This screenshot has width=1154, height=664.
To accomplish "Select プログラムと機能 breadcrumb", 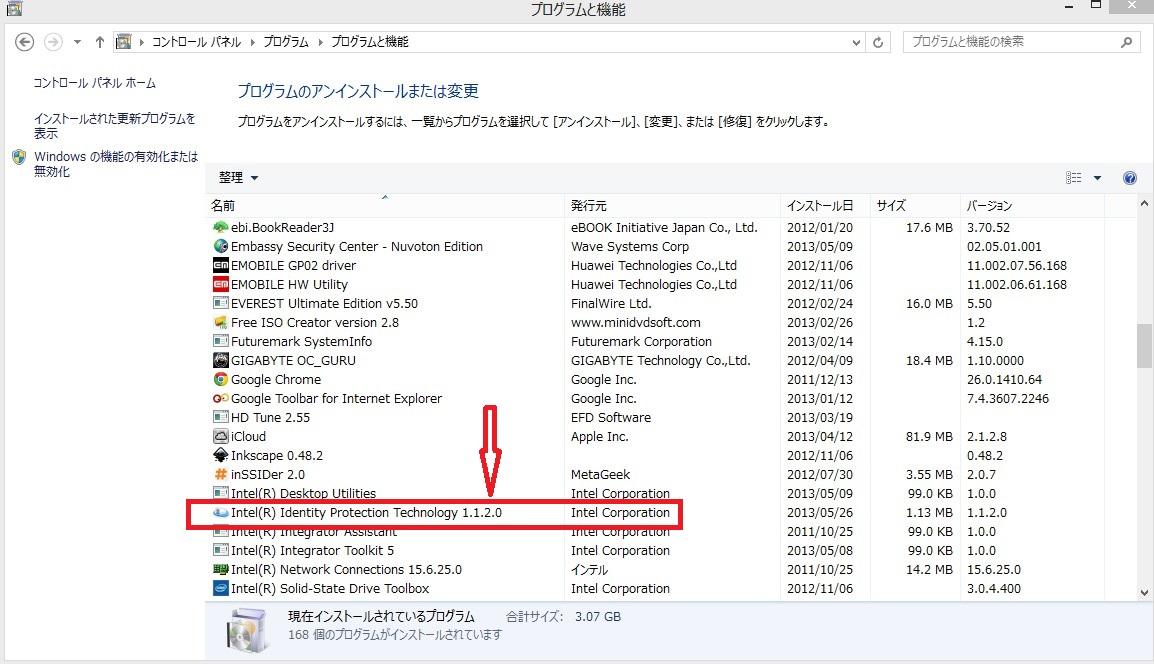I will (369, 42).
